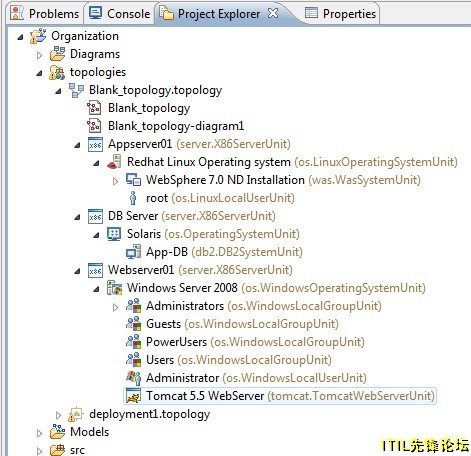Click the Properties table icon

point(311,13)
